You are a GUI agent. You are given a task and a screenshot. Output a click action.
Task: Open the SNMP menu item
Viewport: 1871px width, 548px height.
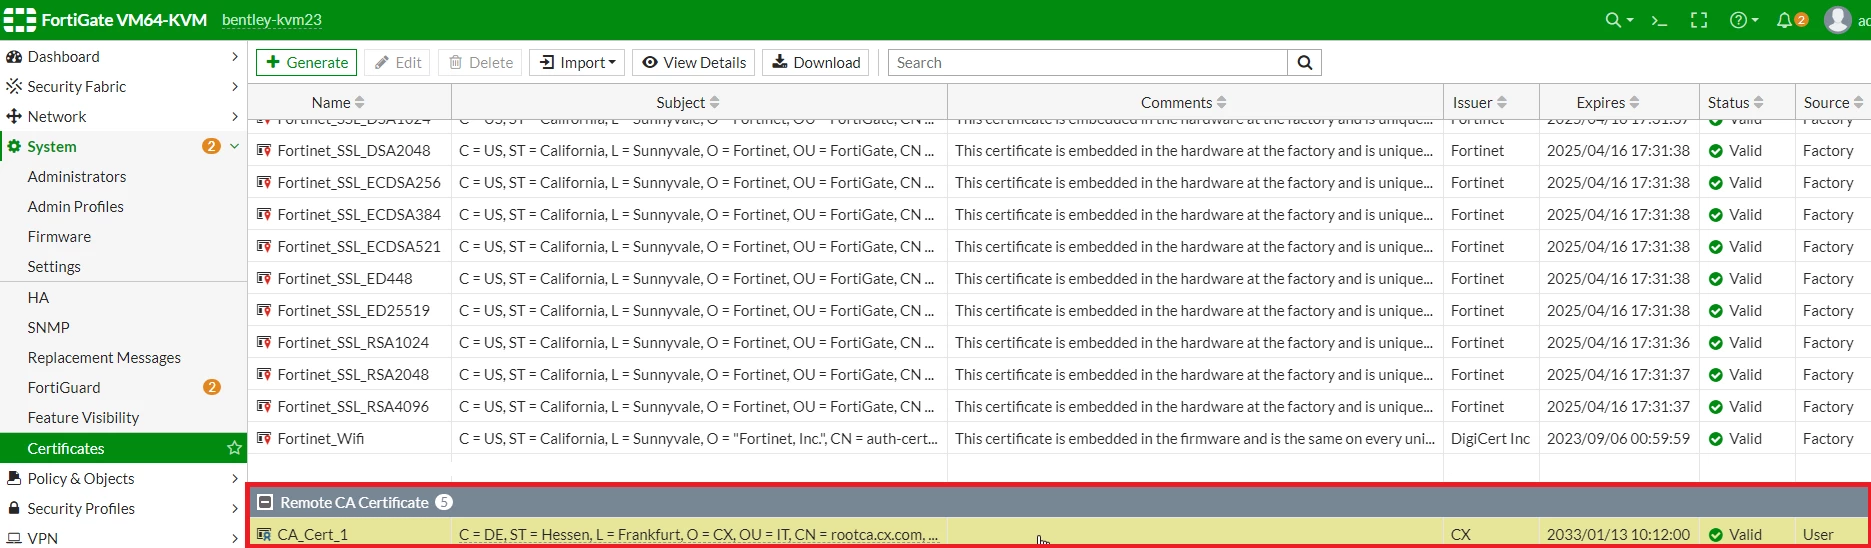(49, 327)
